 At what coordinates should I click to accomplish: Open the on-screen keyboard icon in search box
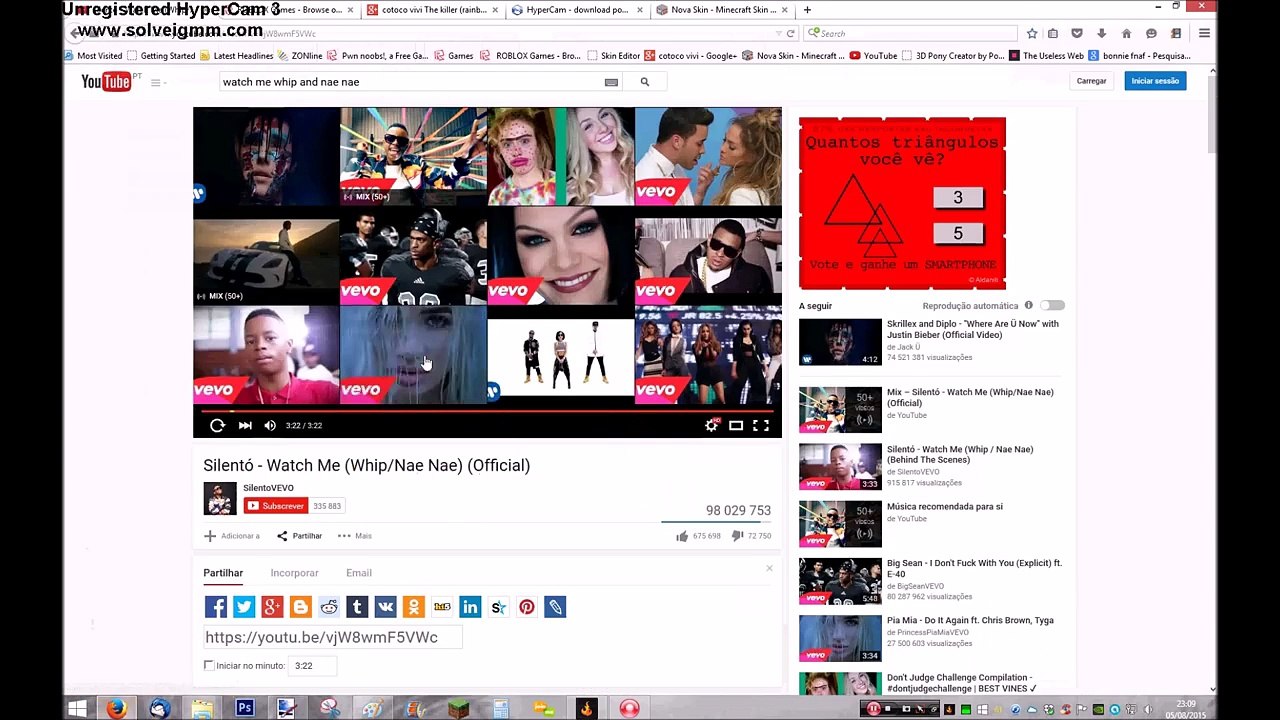(x=611, y=82)
